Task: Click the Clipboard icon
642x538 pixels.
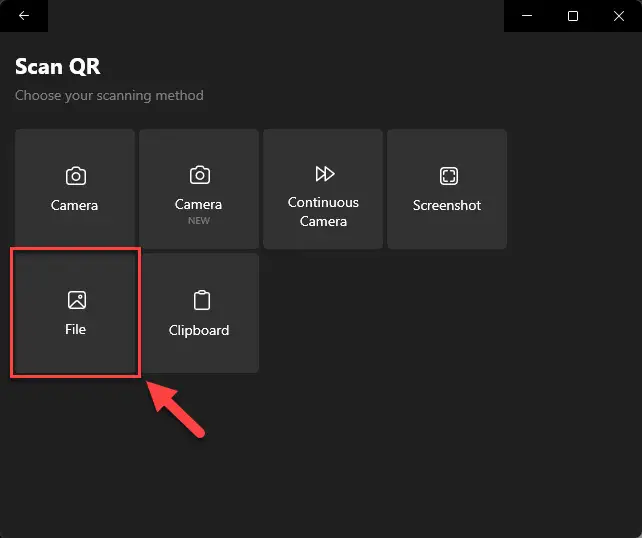Action: [202, 300]
